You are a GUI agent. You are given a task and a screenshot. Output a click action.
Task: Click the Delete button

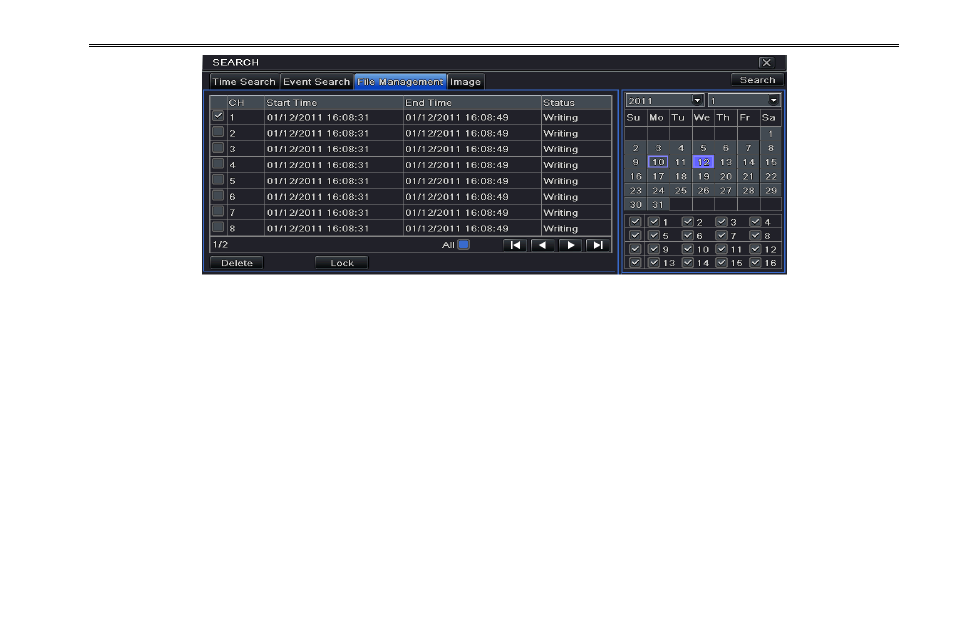(236, 263)
